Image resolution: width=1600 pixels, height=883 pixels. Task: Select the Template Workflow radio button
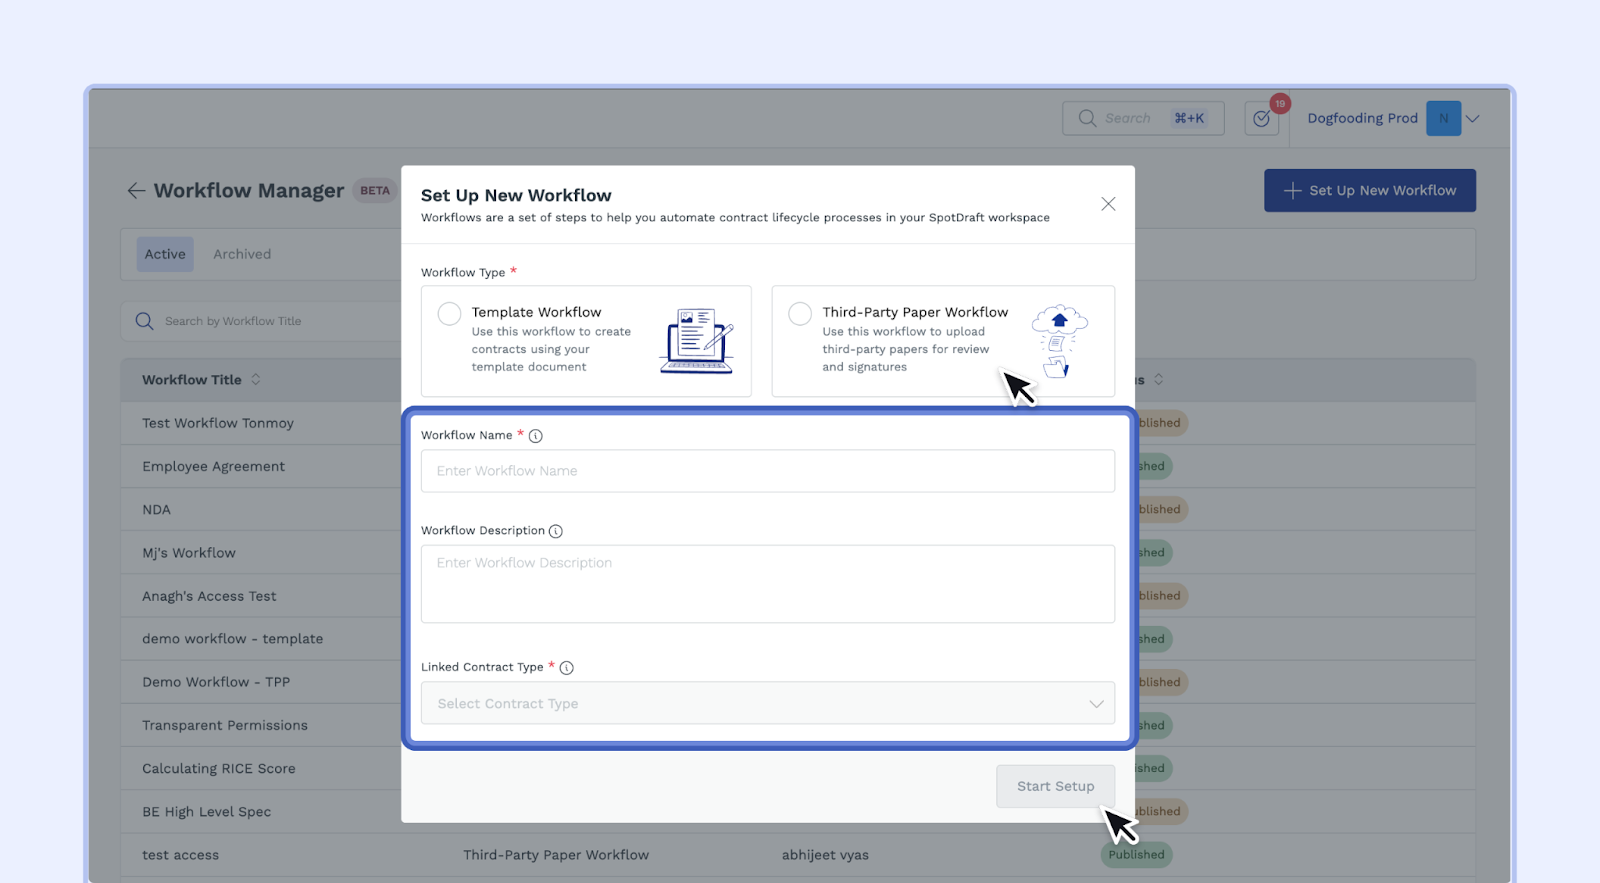(x=450, y=314)
